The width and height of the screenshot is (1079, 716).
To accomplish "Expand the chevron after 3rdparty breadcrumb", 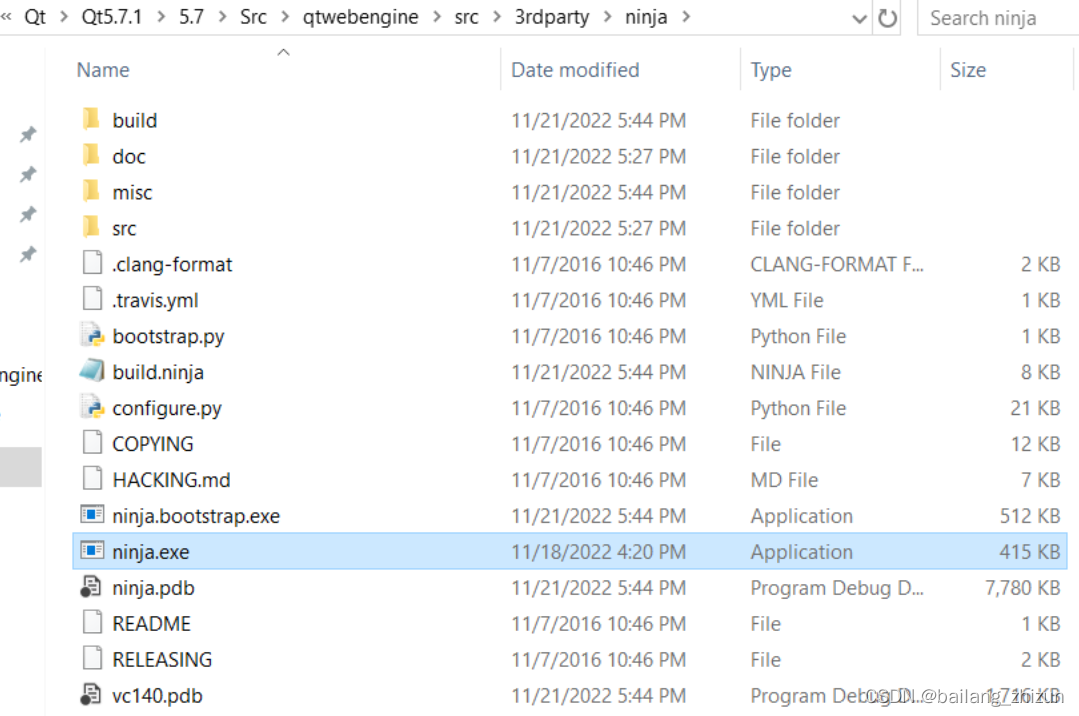I will pyautogui.click(x=608, y=17).
